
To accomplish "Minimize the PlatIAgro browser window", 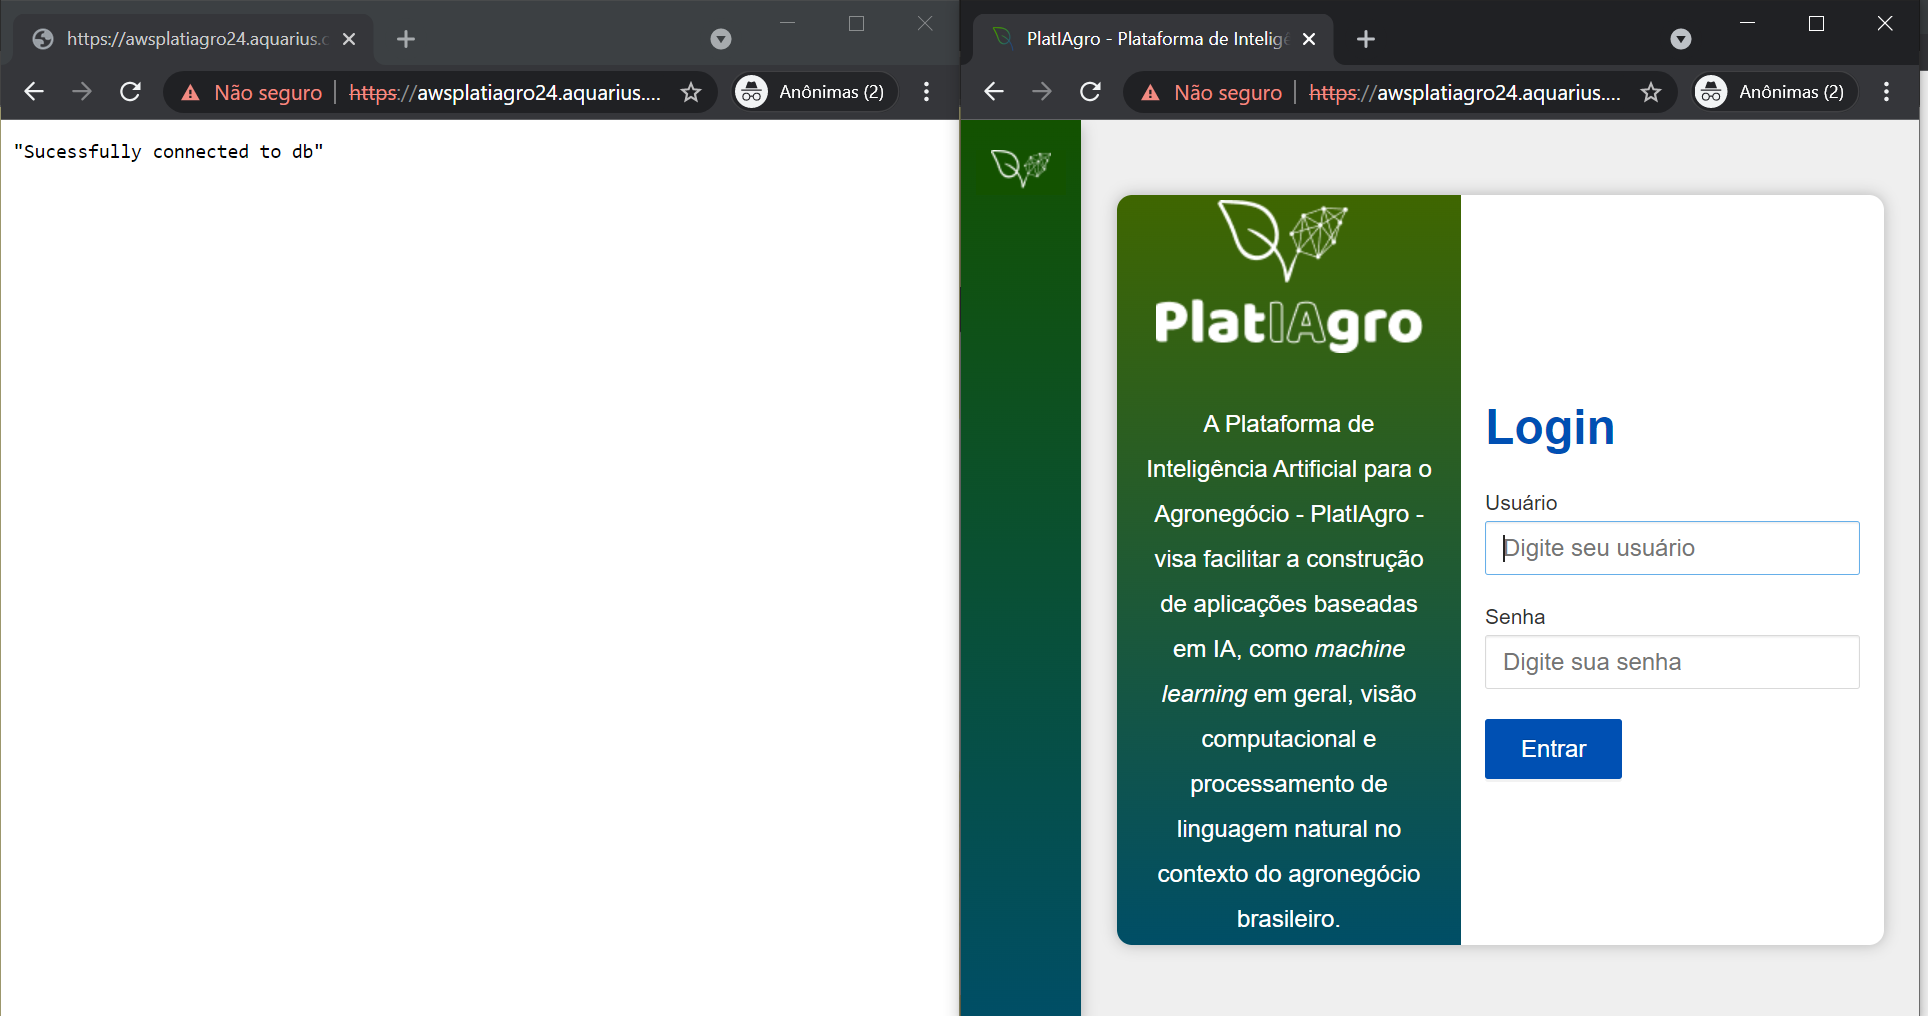I will (x=1748, y=23).
